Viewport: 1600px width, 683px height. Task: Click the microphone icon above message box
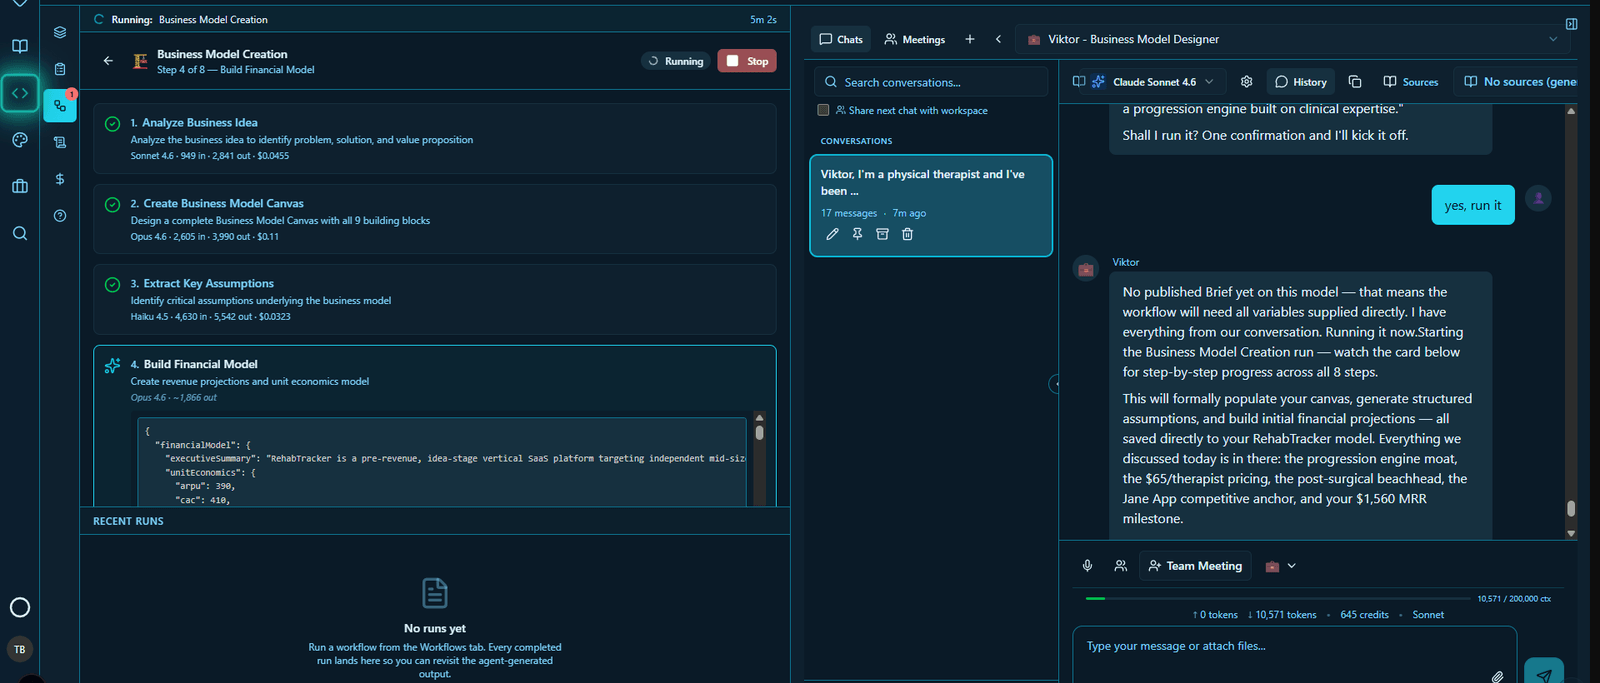1087,566
